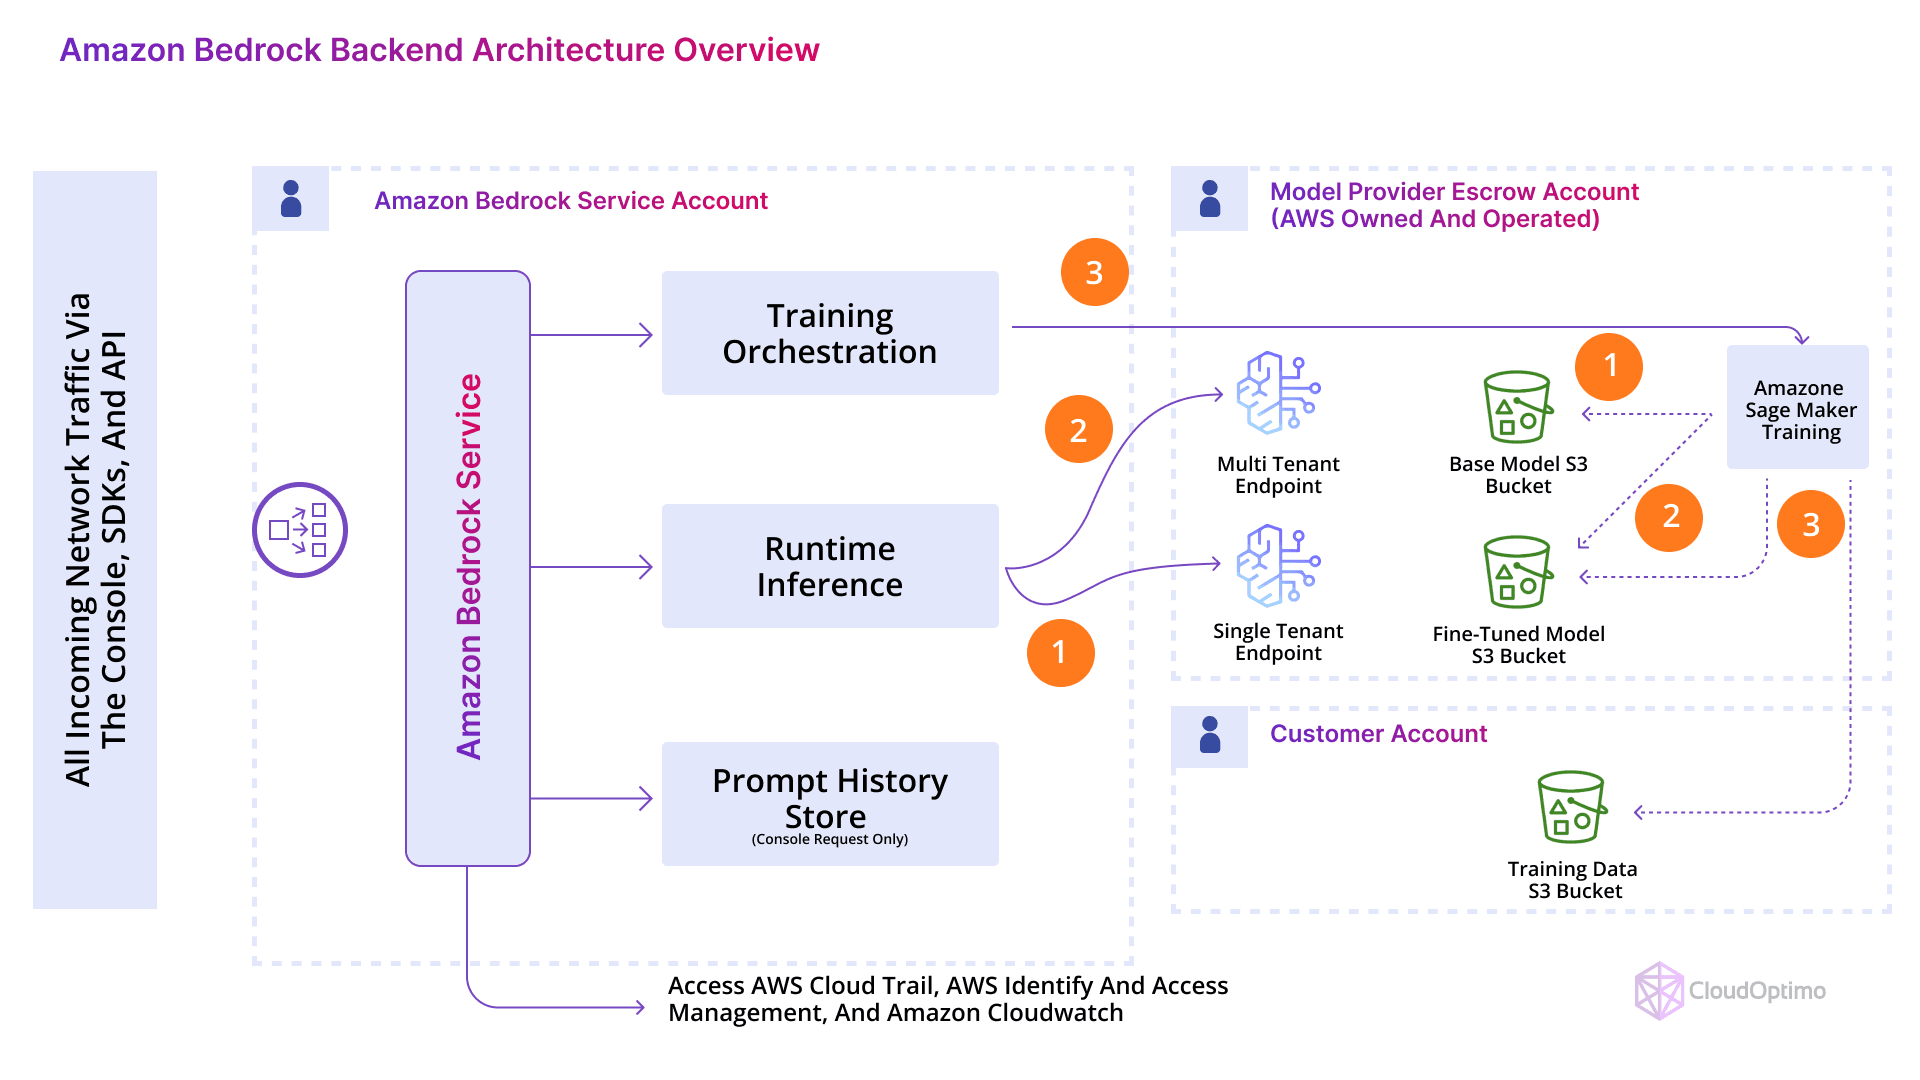Click the CloudOptimo logo icon
Viewport: 1920px width, 1080px height.
coord(1659,990)
